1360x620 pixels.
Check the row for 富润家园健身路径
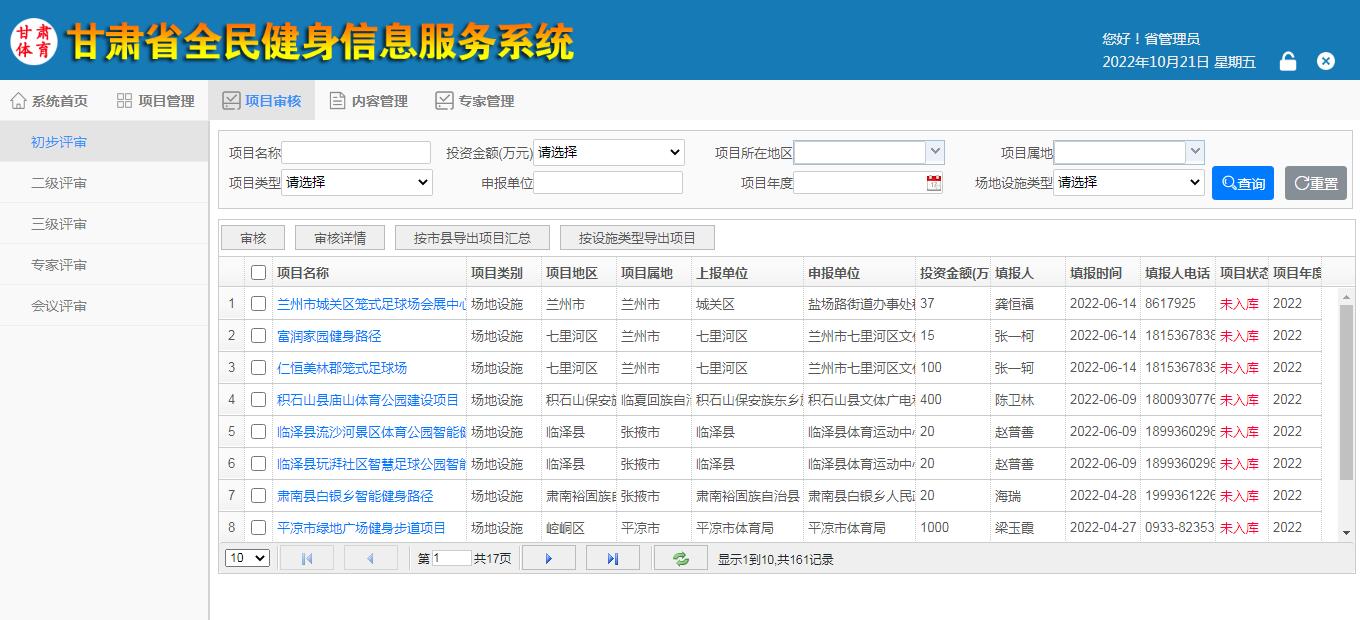[259, 336]
